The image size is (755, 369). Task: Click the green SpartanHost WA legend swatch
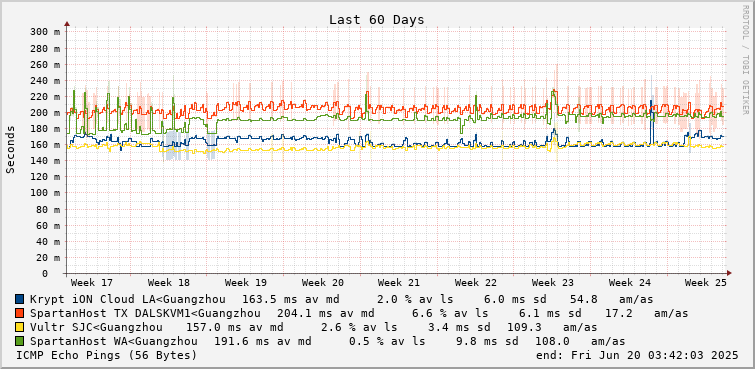click(20, 342)
